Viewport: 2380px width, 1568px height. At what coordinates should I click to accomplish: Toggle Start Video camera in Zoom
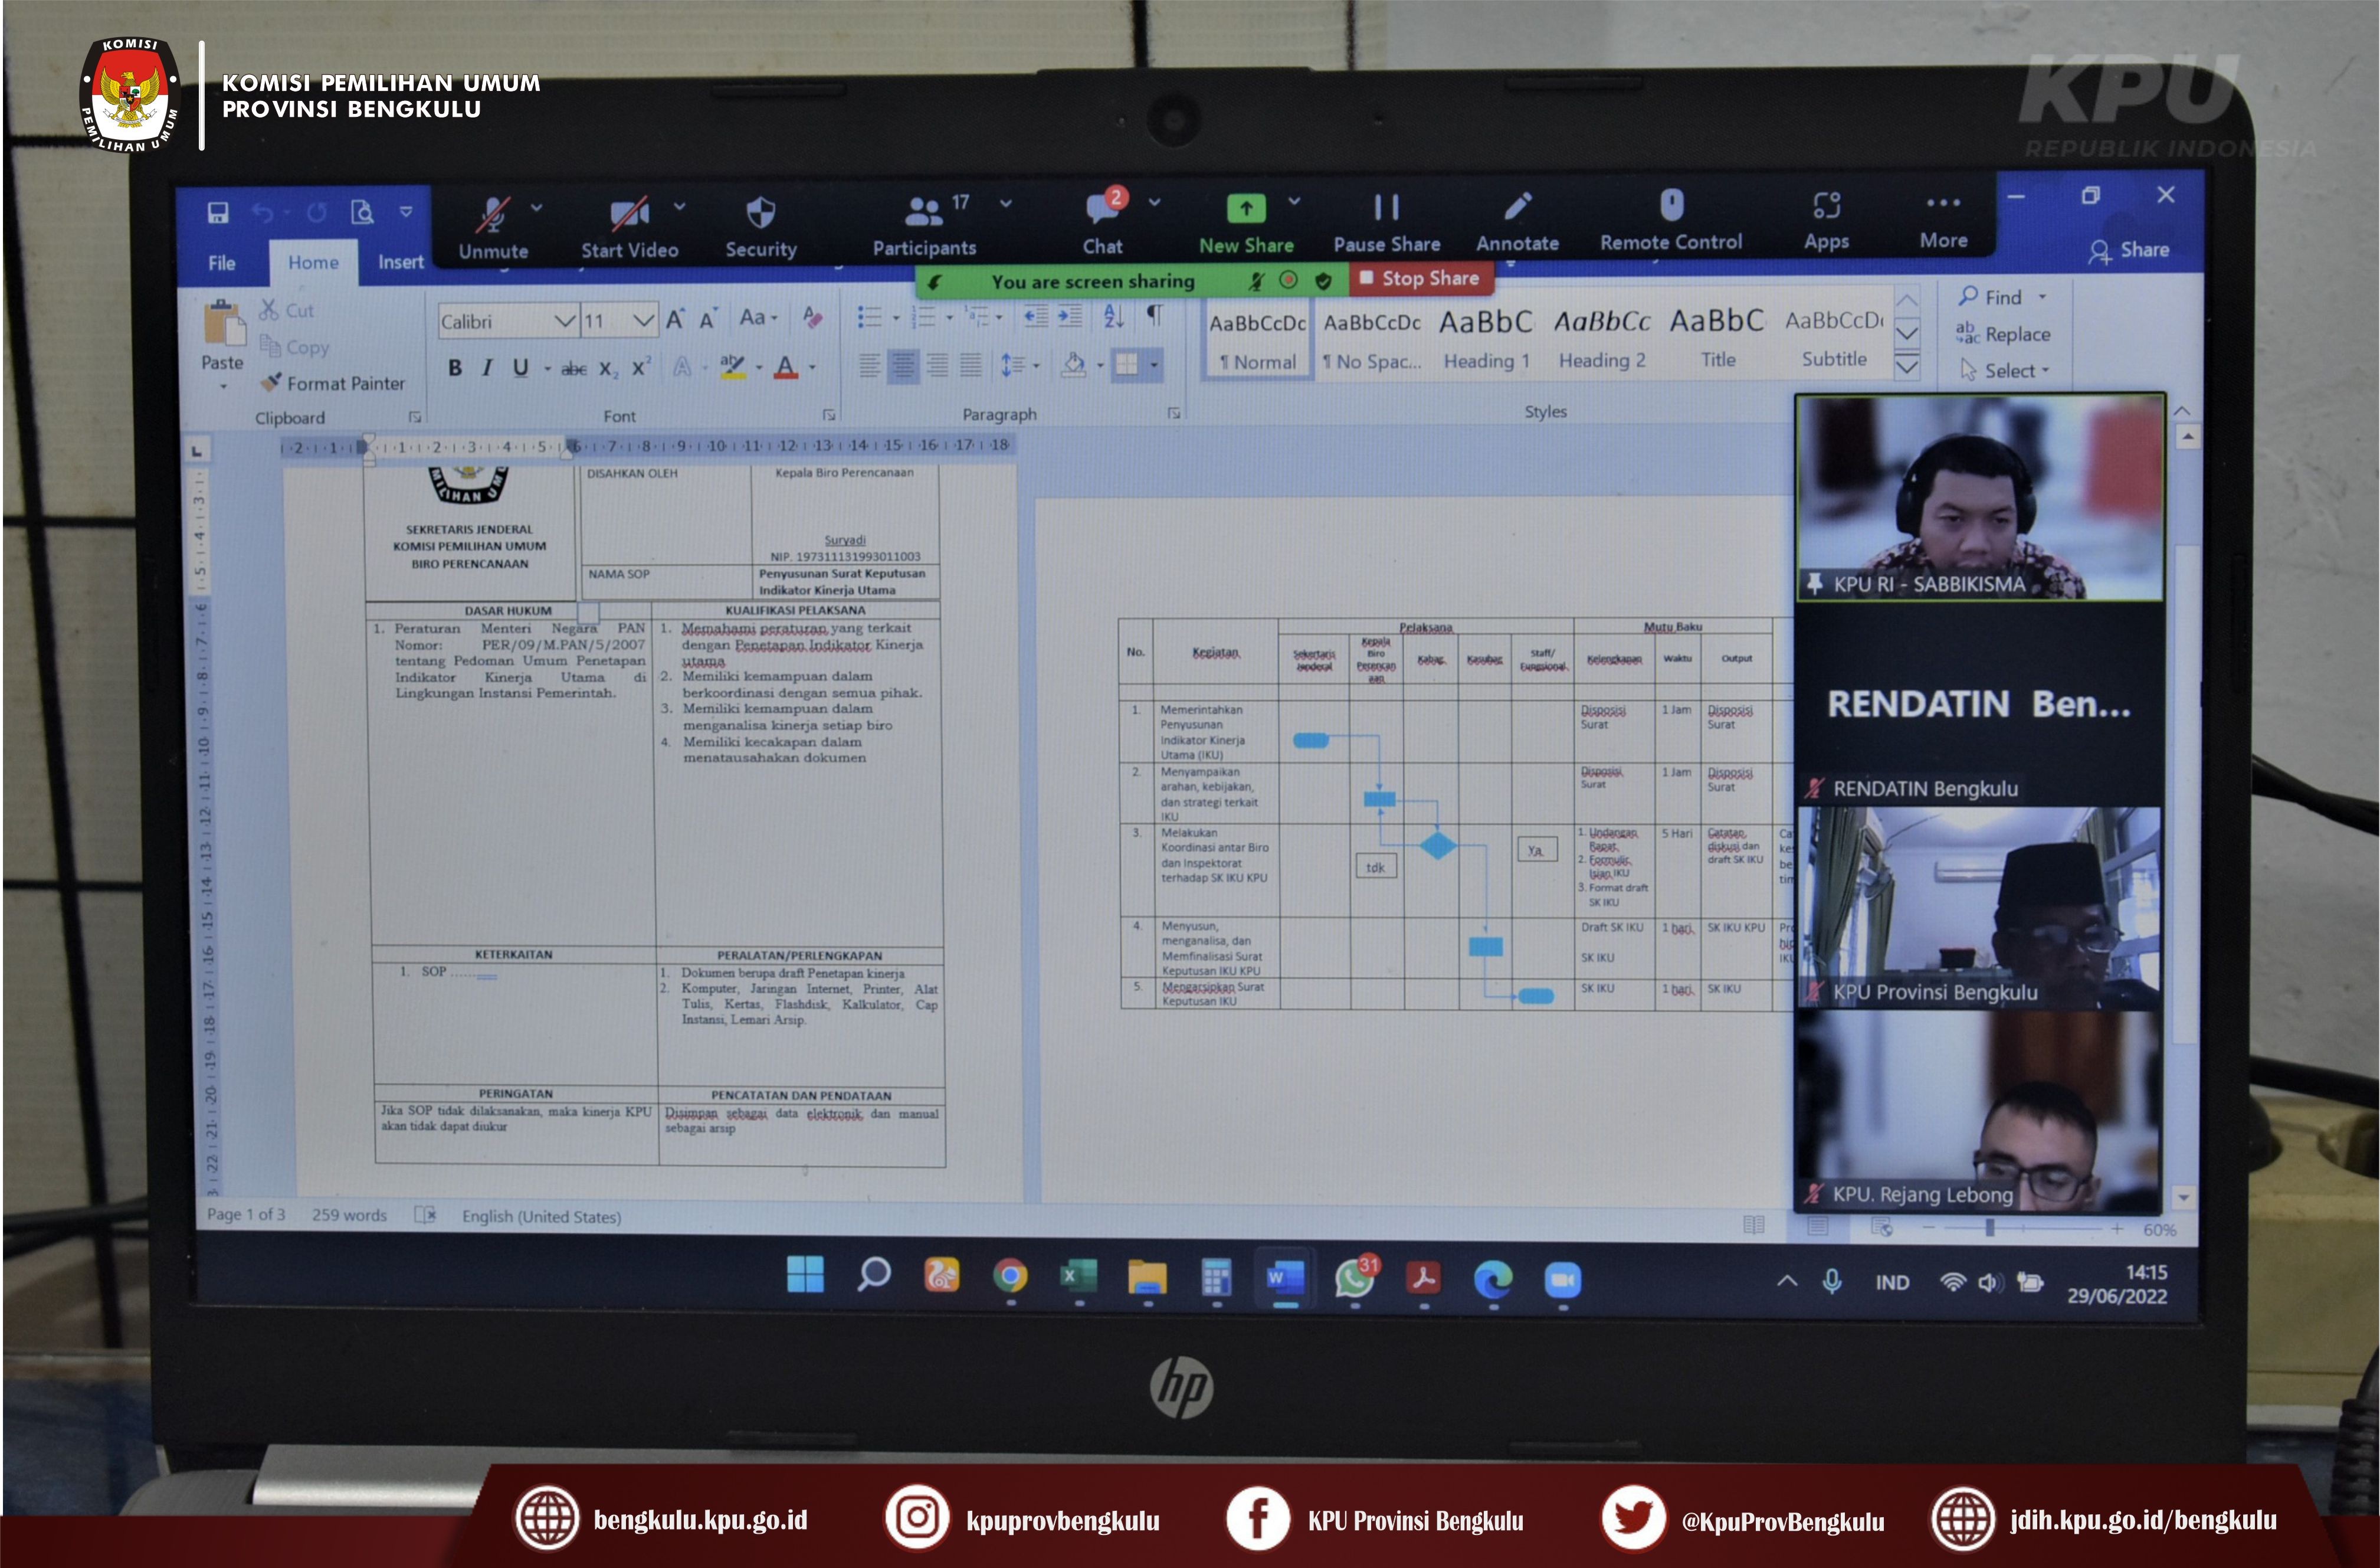629,213
